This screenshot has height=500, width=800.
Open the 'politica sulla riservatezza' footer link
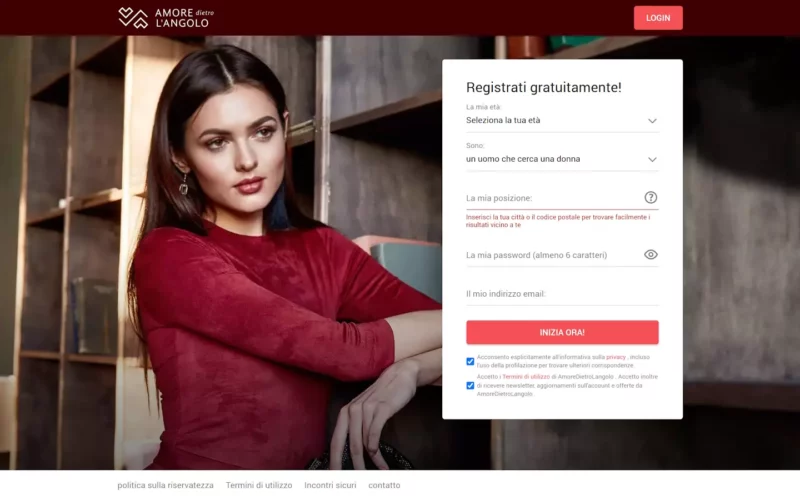coord(165,485)
